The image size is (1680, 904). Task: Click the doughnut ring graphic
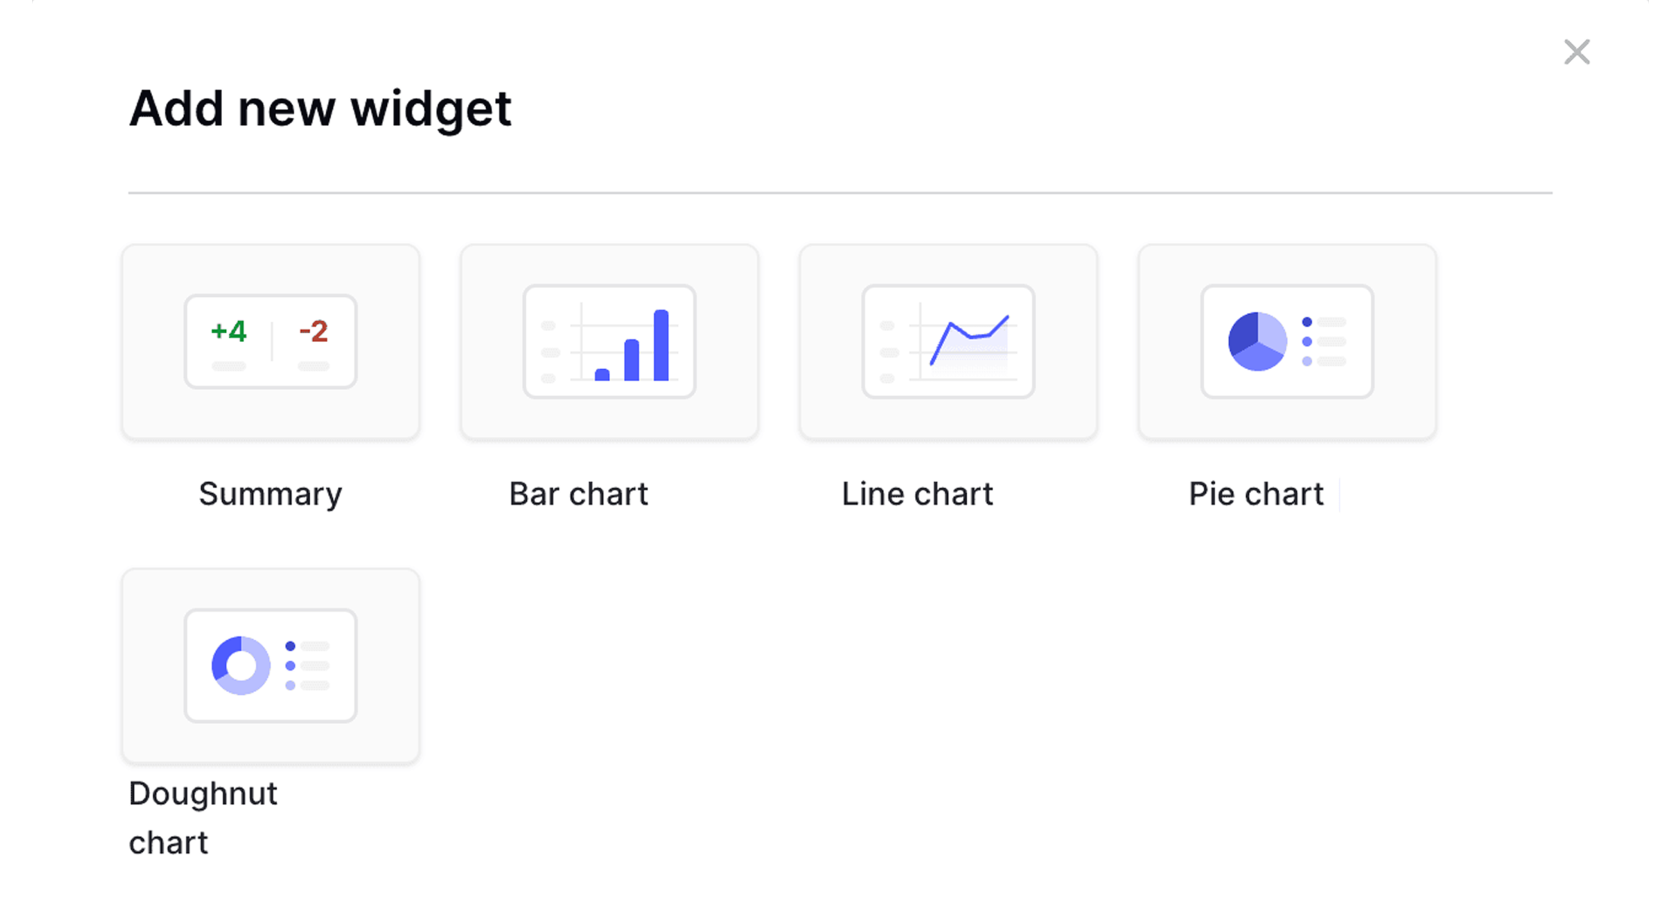coord(240,665)
